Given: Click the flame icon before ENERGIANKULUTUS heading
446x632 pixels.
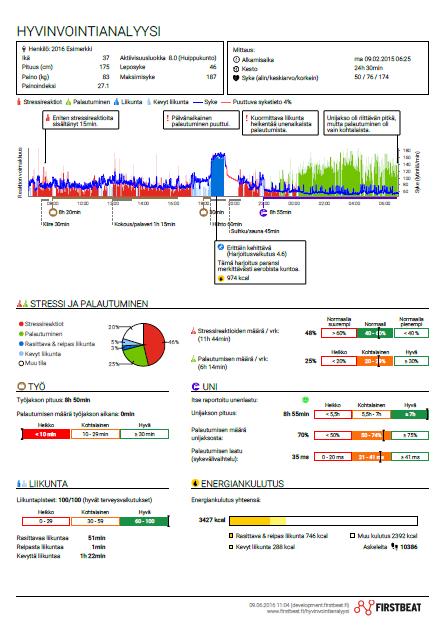Looking at the screenshot, I should [195, 483].
